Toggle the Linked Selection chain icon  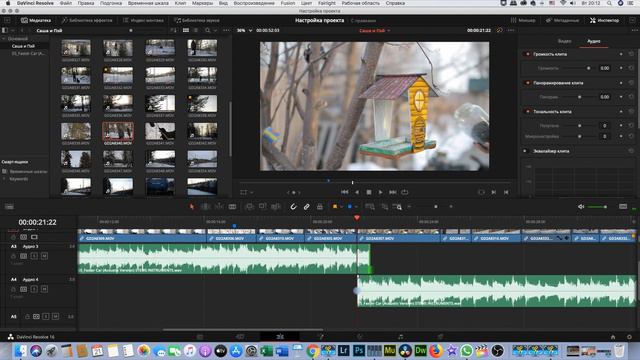(307, 207)
